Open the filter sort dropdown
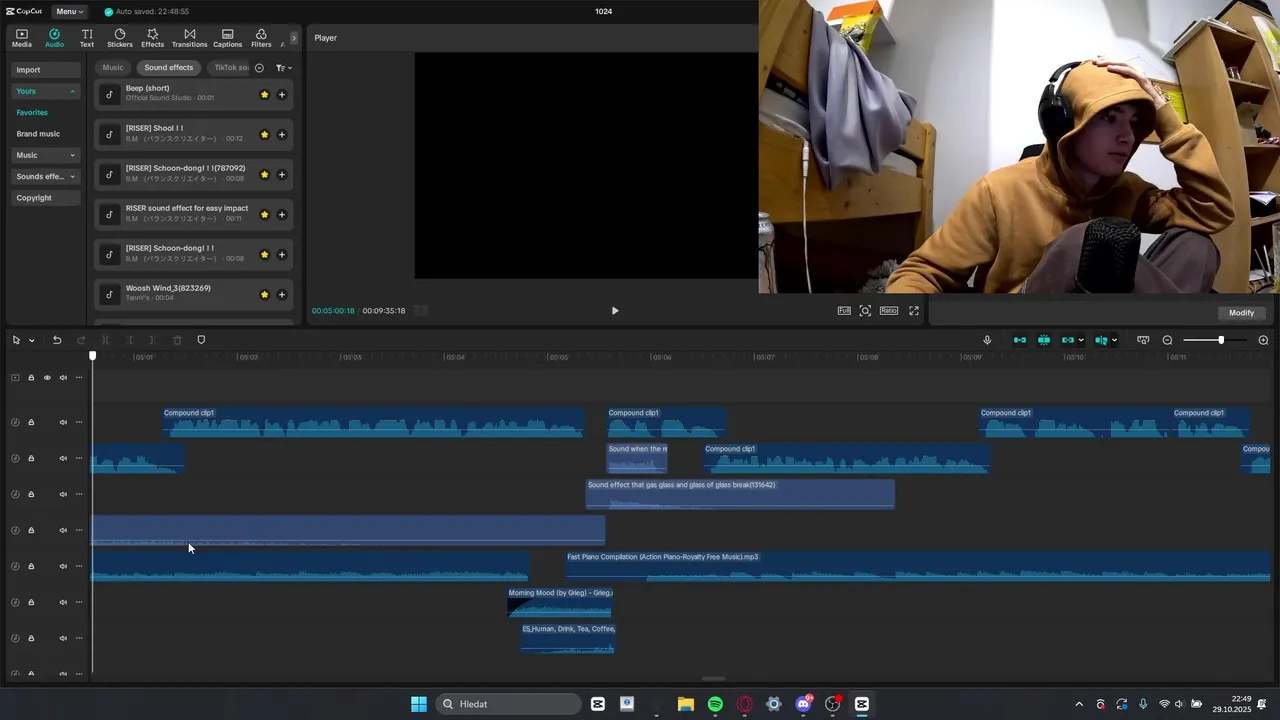Screen dimensions: 1280x720 pyautogui.click(x=283, y=68)
